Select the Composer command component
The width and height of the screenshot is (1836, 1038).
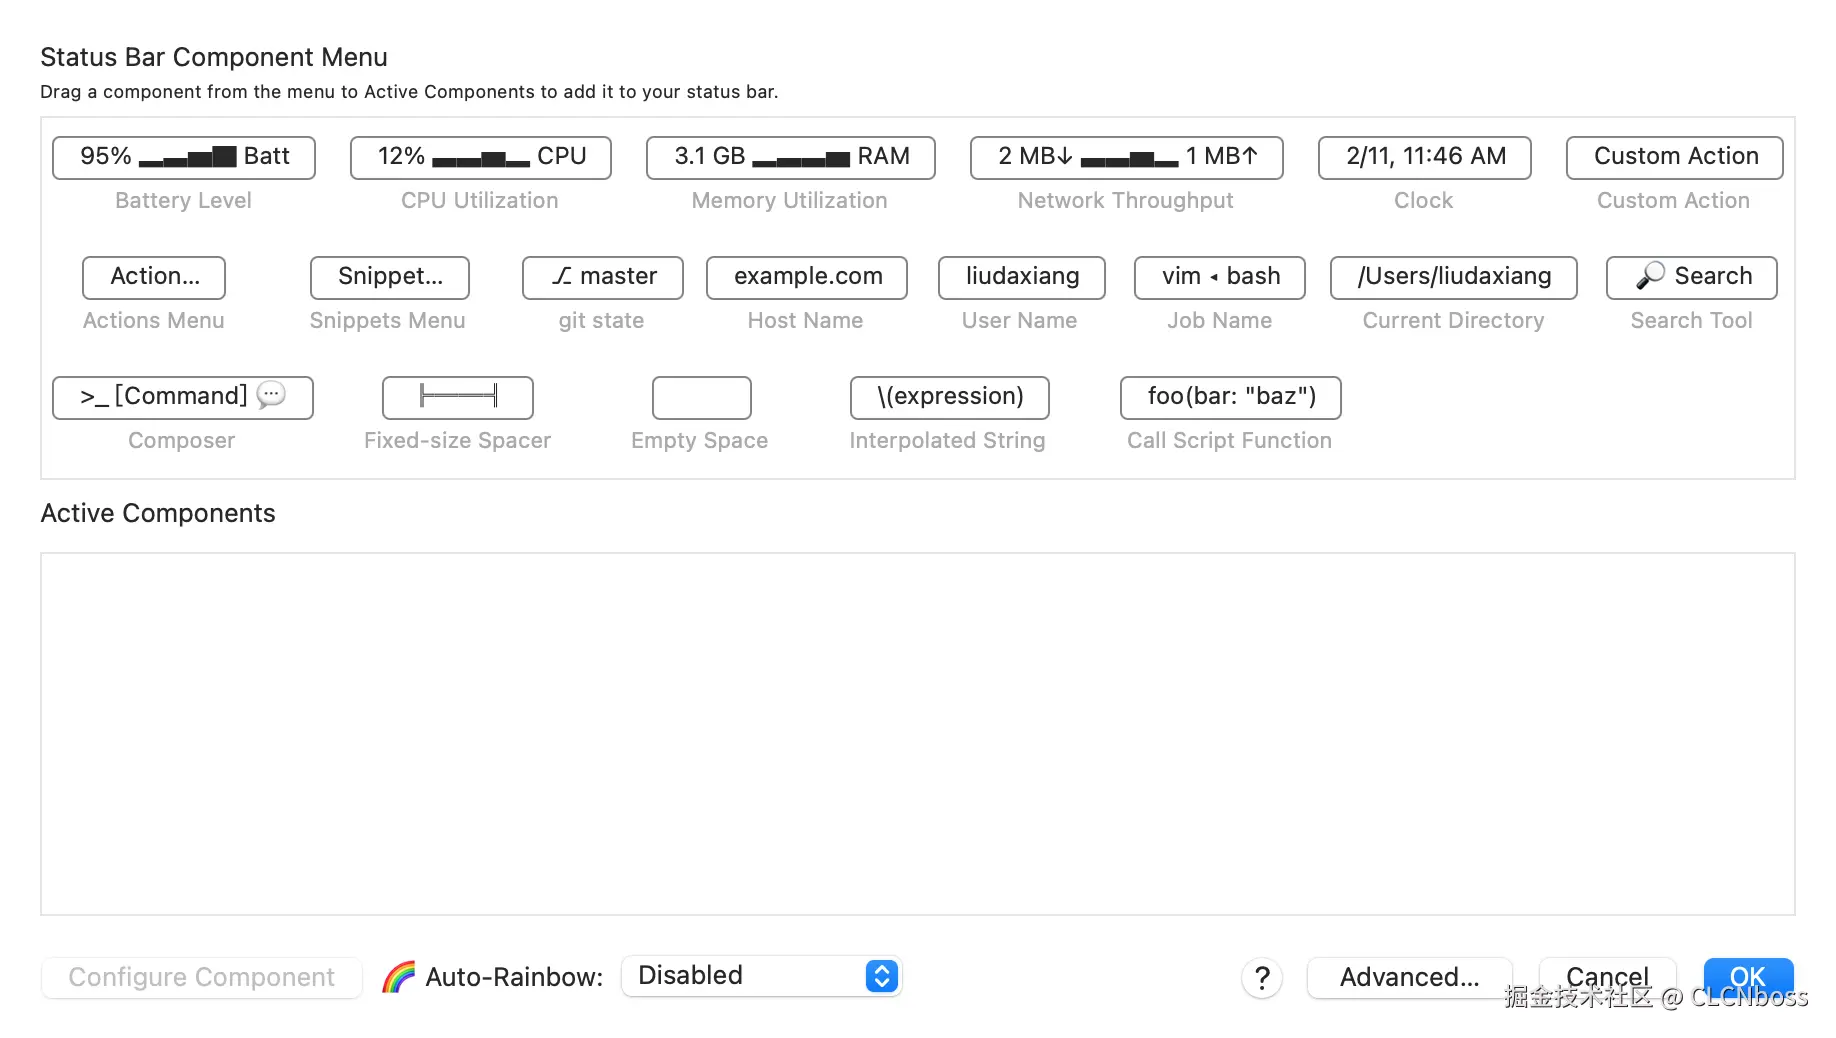pos(183,397)
